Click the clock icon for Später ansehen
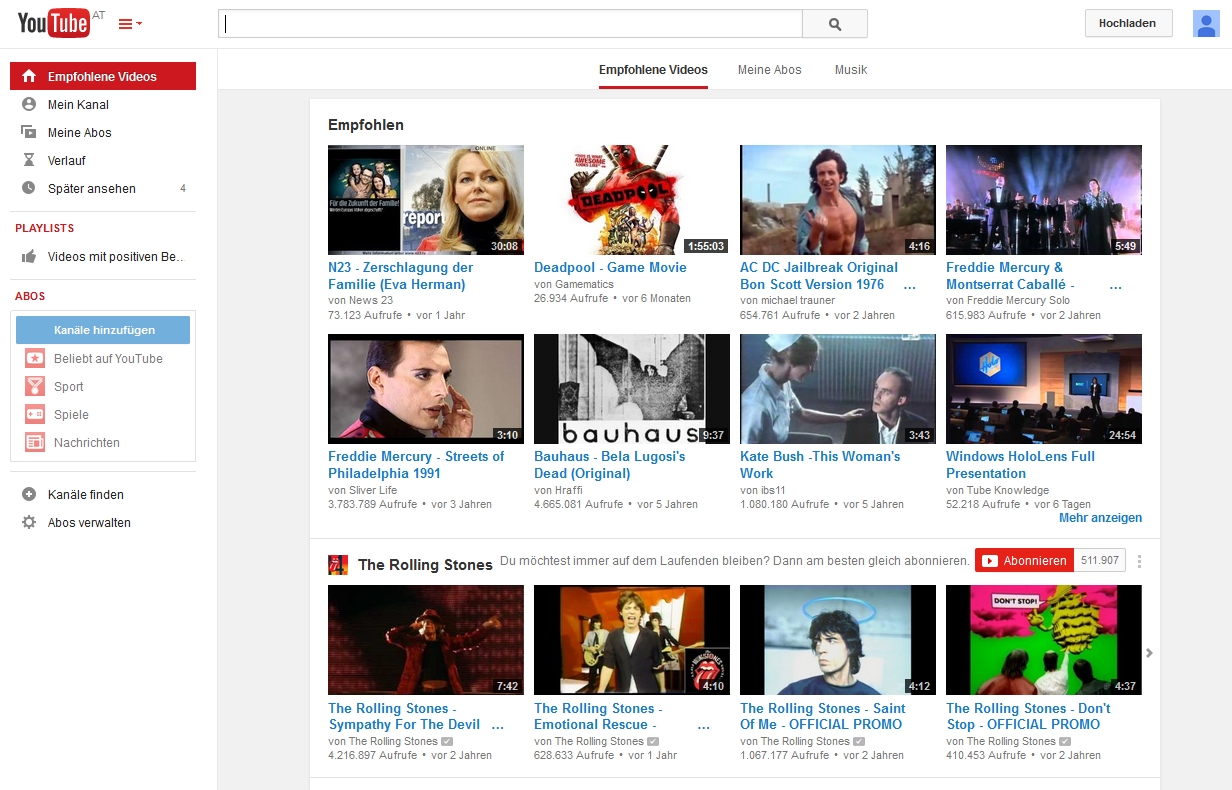1232x790 pixels. tap(29, 188)
